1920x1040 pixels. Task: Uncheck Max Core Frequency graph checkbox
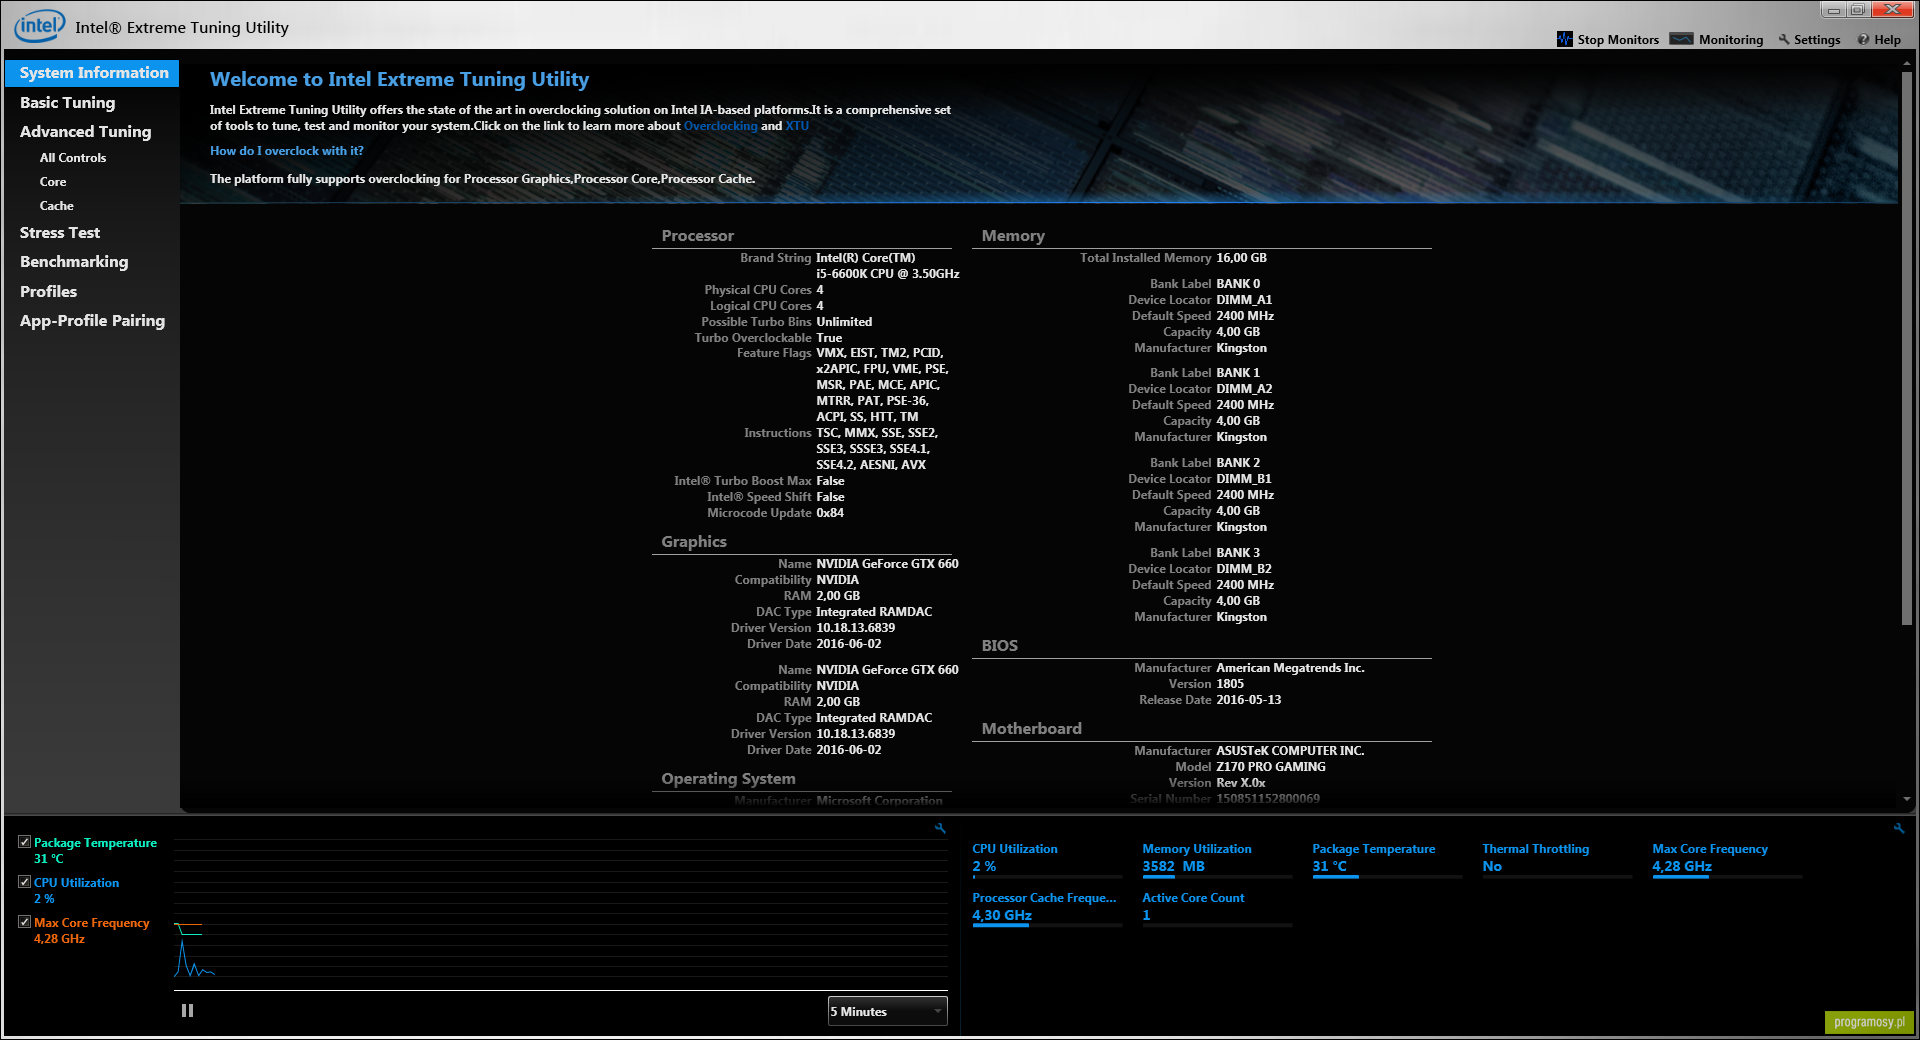click(24, 922)
